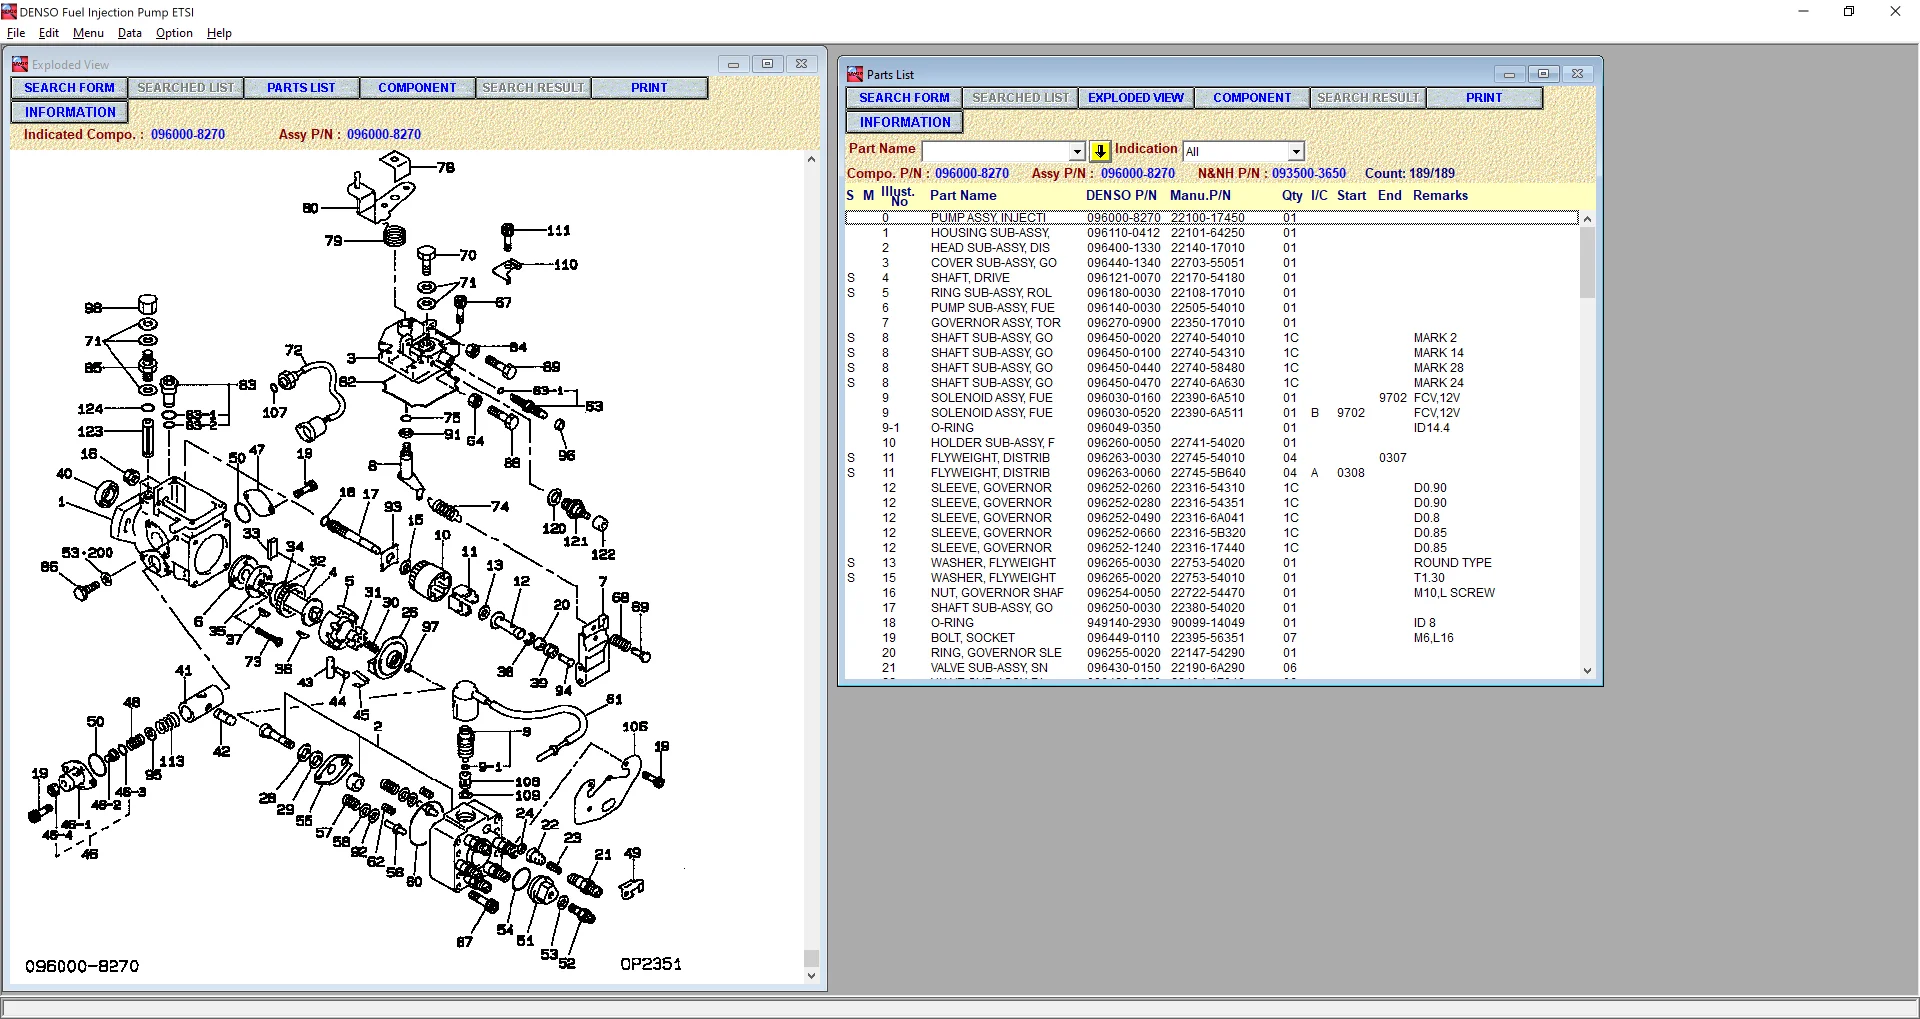Click PARTS LIST button in Exploded View

coord(301,88)
